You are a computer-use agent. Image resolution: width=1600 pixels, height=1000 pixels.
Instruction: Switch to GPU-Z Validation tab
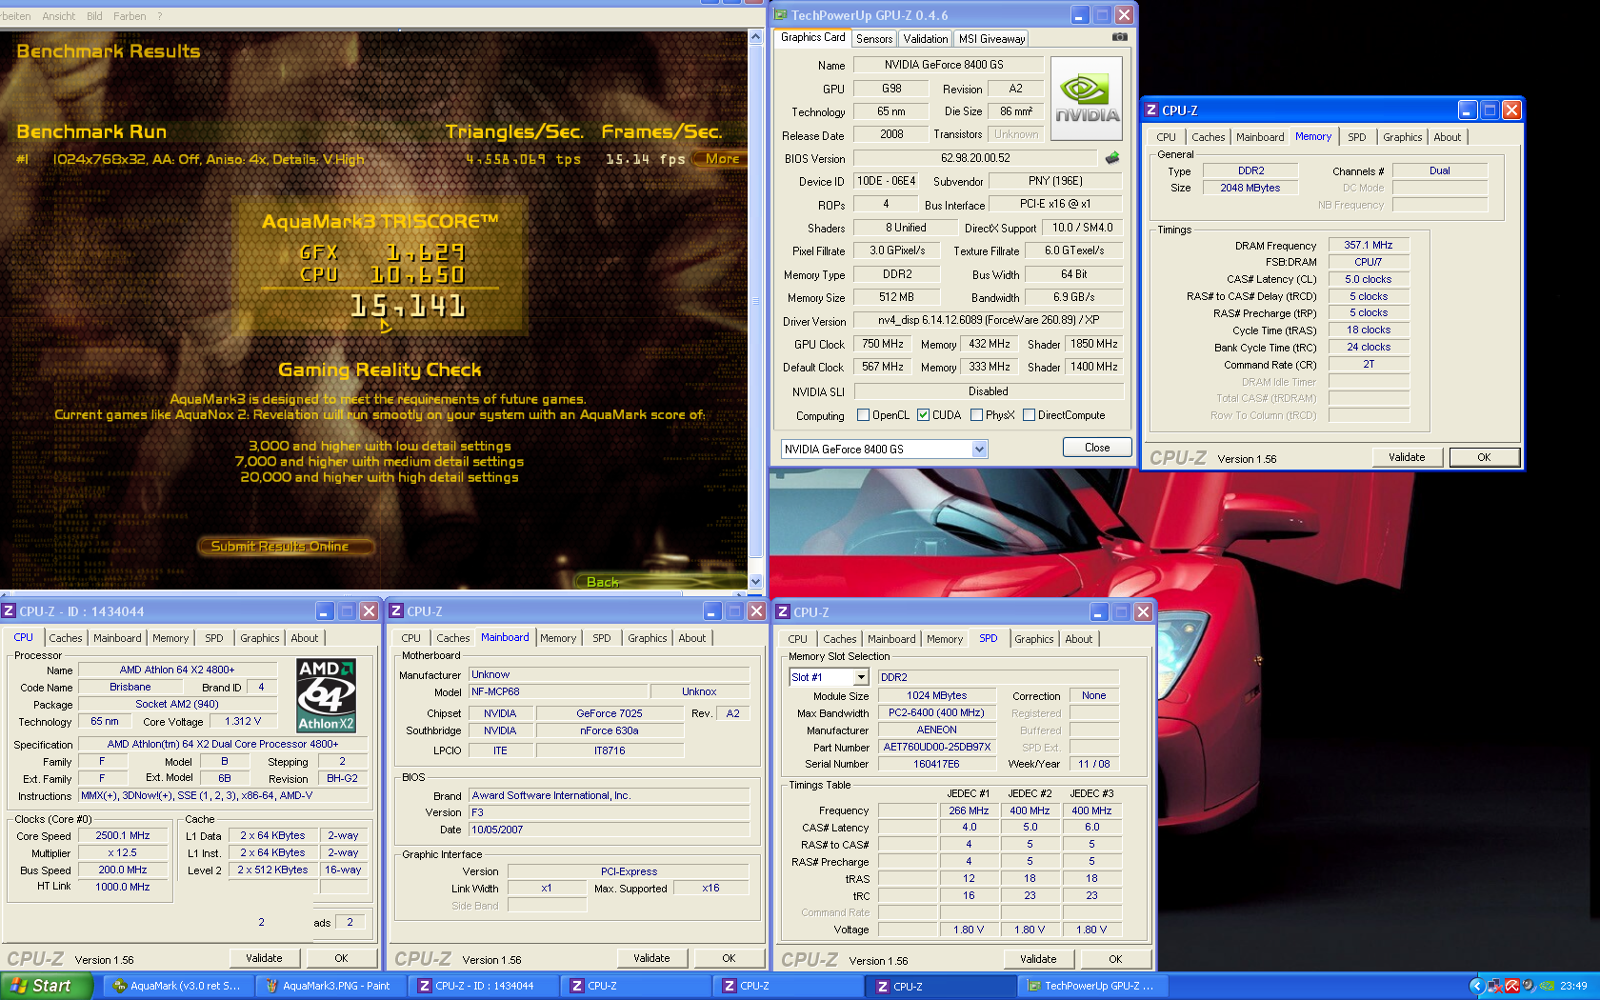click(925, 39)
